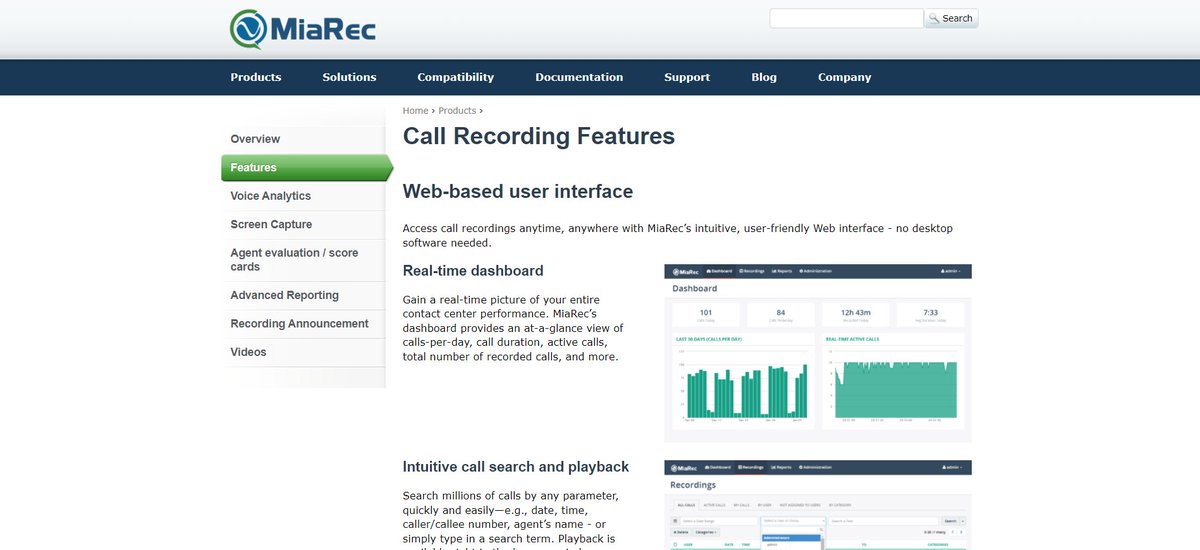Open the Solutions menu
The image size is (1200, 550).
tap(349, 77)
